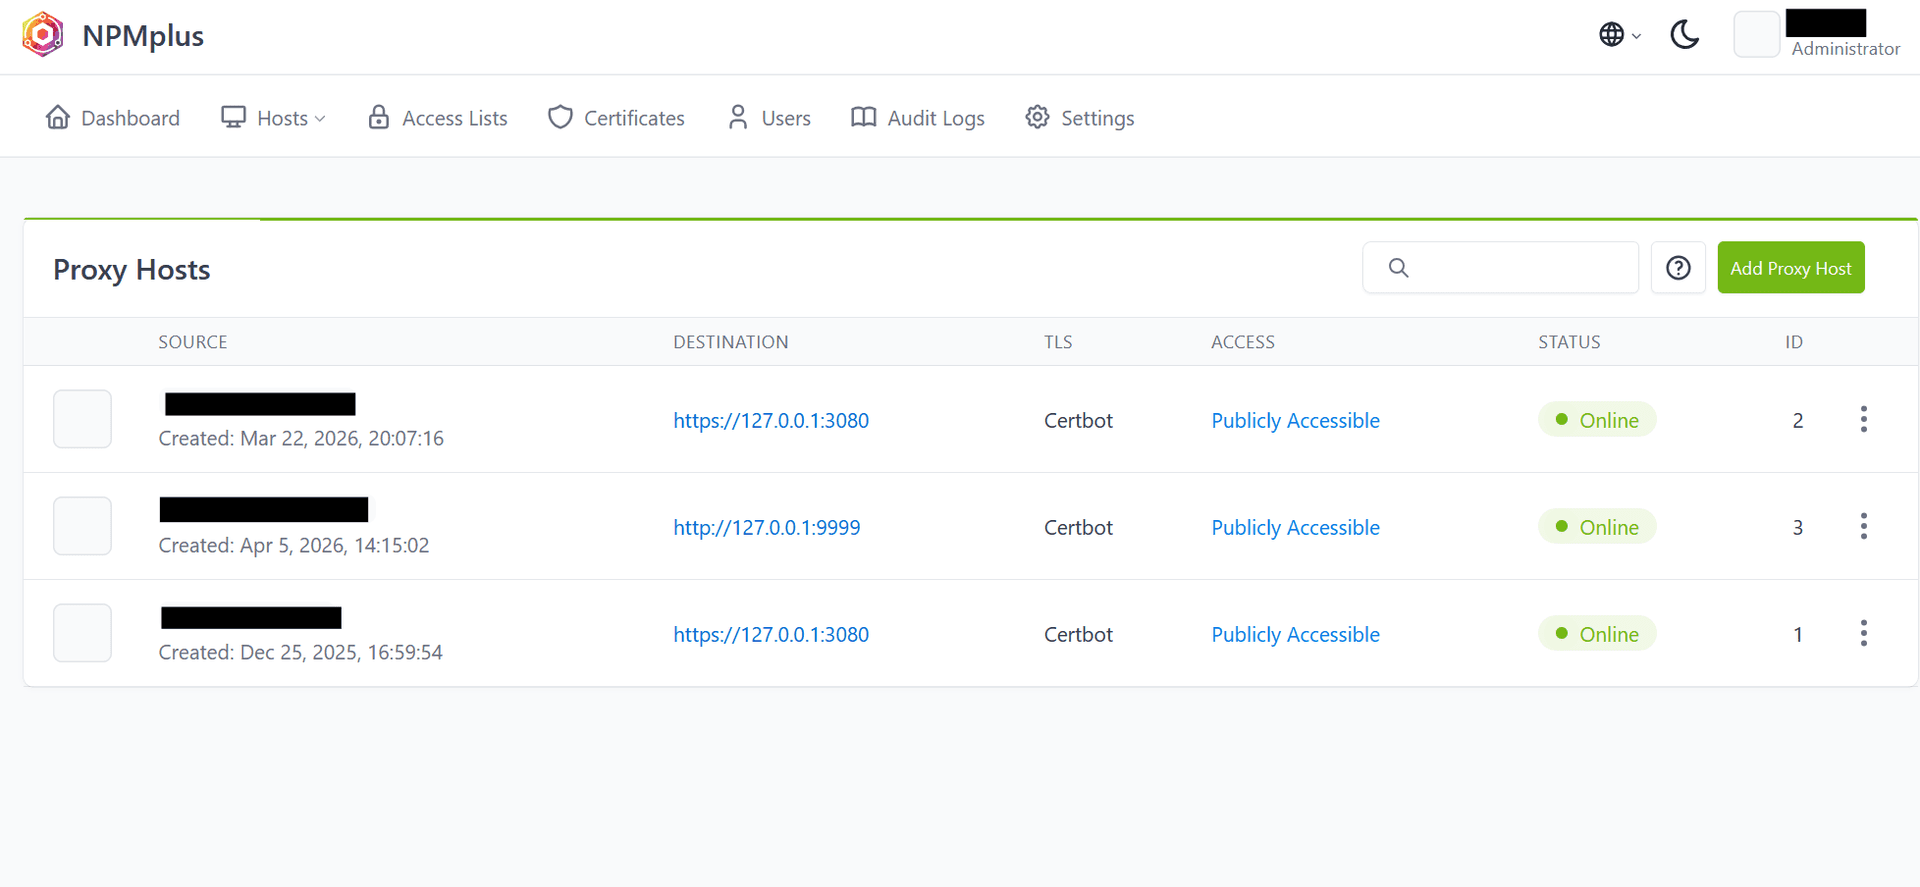Click Add Proxy Host button
This screenshot has height=887, width=1920.
click(x=1791, y=267)
